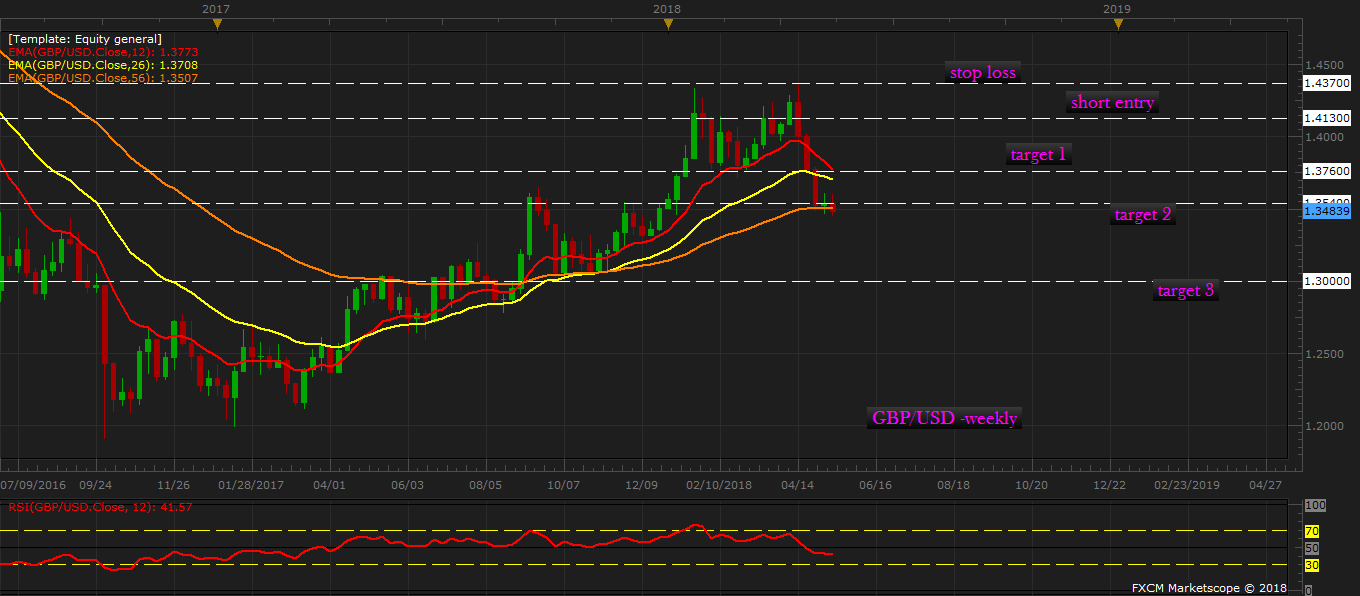Select the 'Template: Equity general' label
Viewport: 1360px width, 596px height.
click(85, 38)
